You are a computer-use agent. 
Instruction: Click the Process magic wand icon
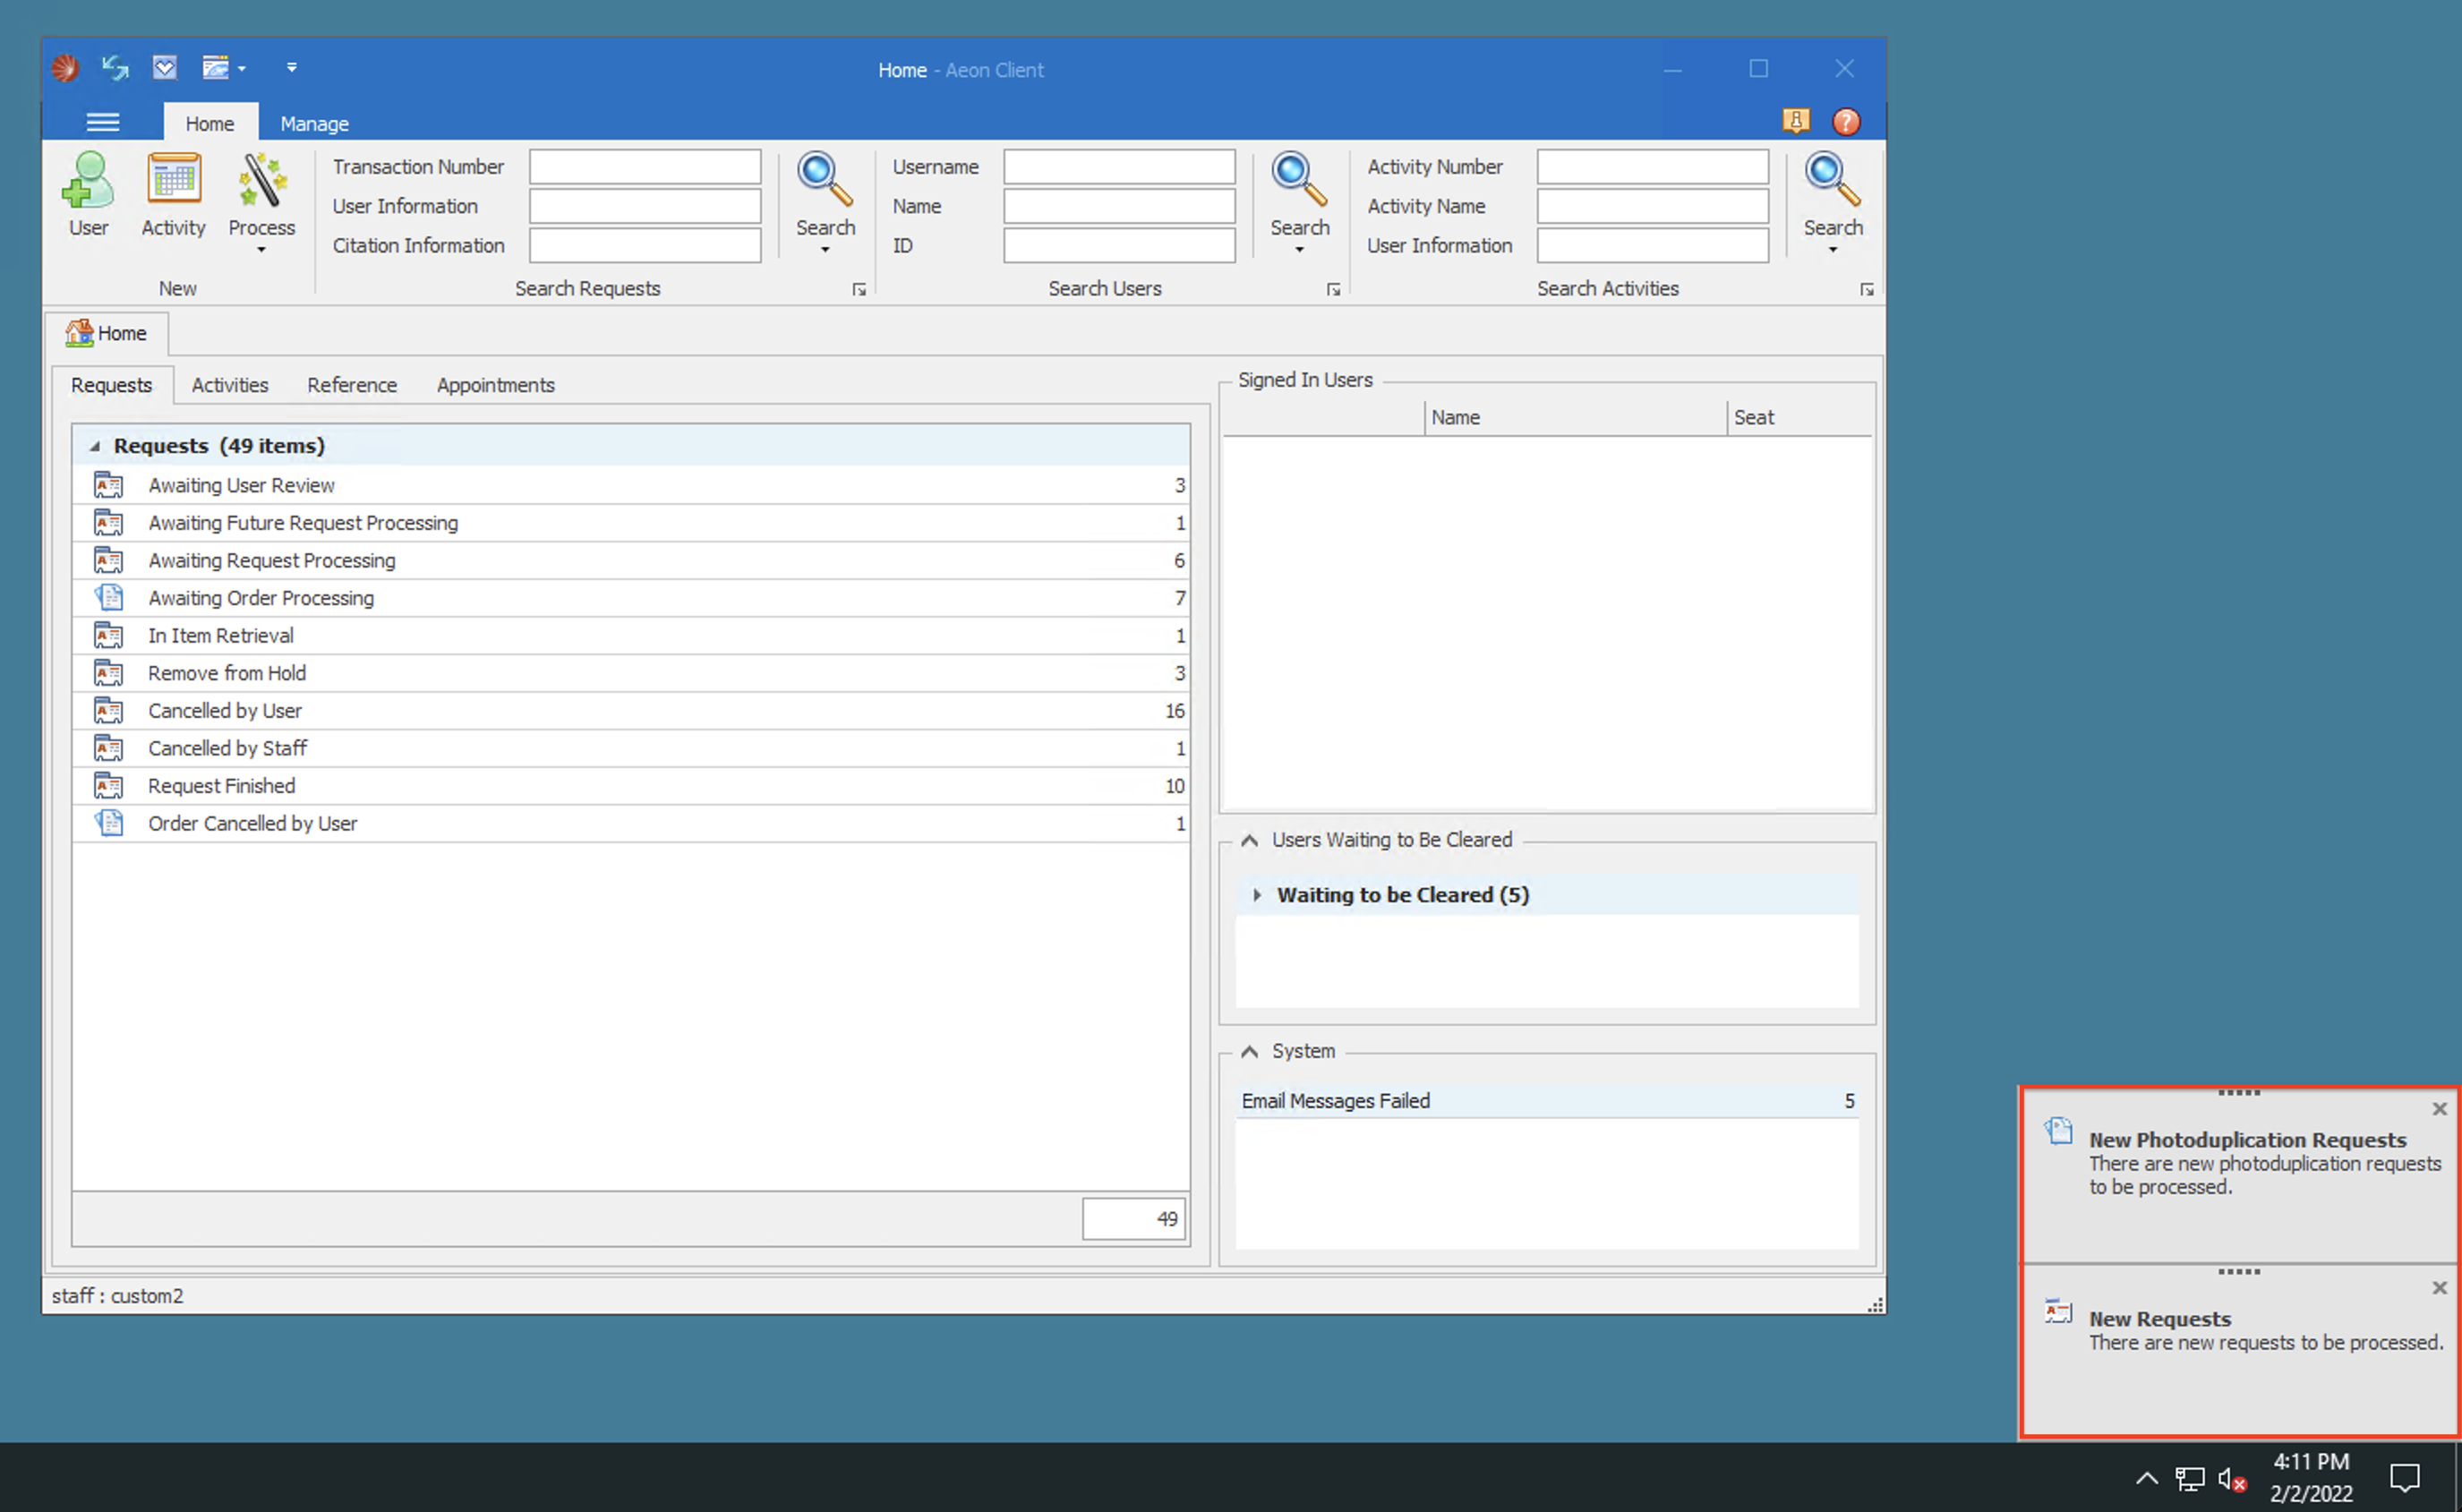point(261,181)
